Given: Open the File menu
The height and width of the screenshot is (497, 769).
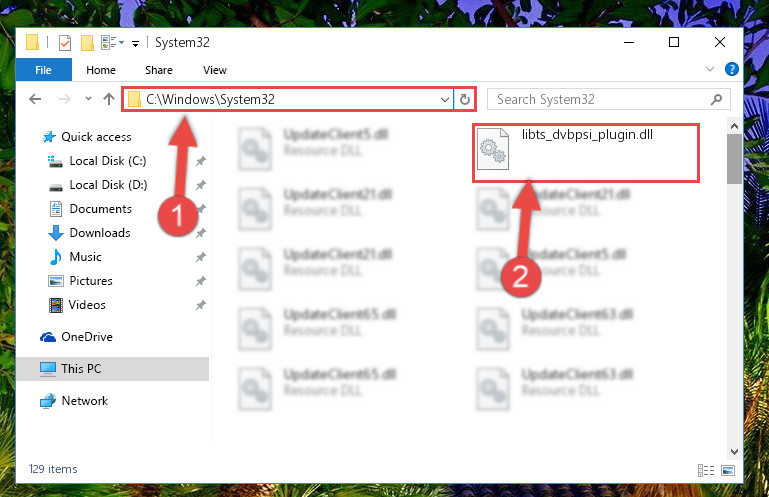Looking at the screenshot, I should pyautogui.click(x=43, y=70).
